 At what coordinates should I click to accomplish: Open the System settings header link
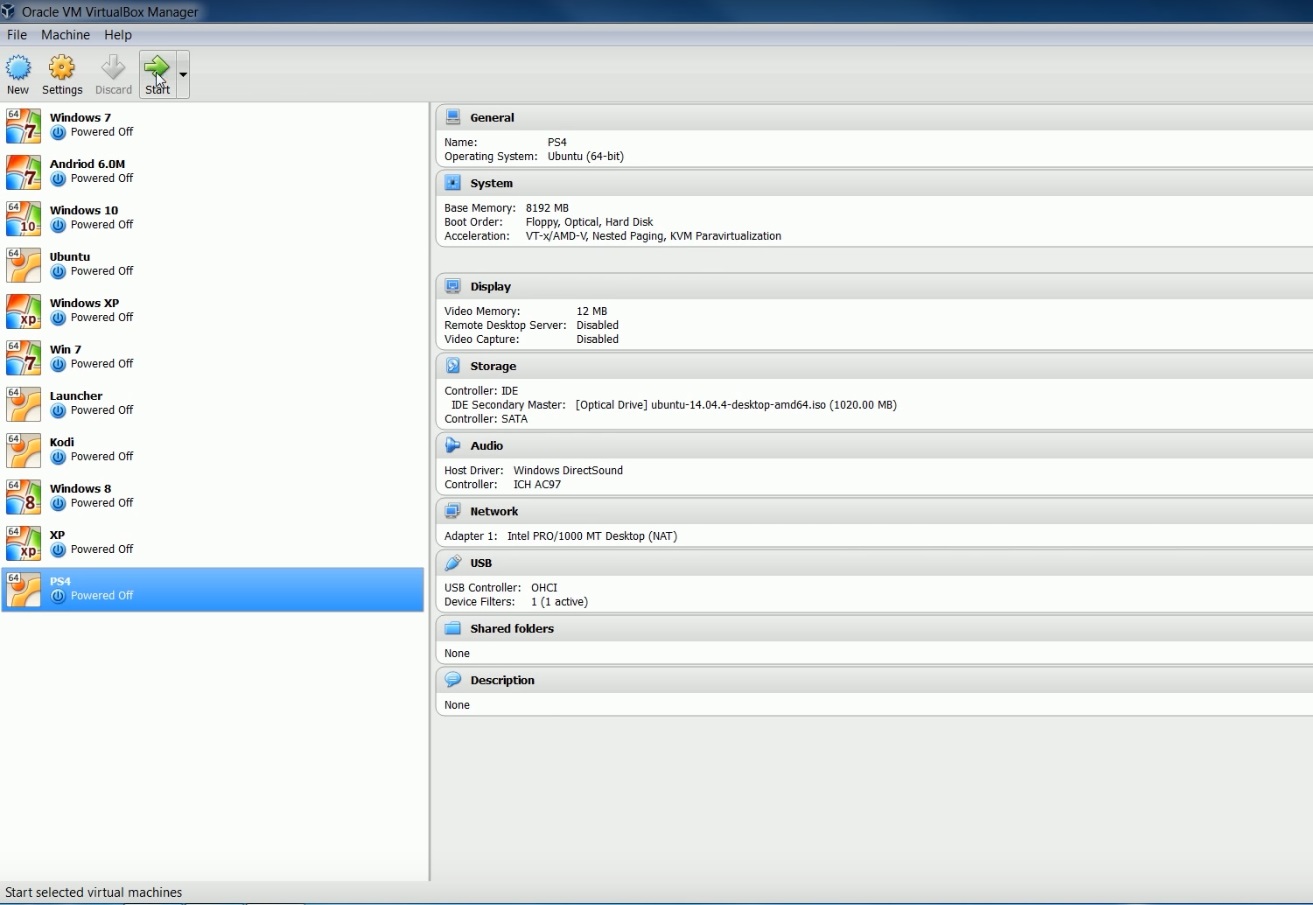tap(491, 184)
